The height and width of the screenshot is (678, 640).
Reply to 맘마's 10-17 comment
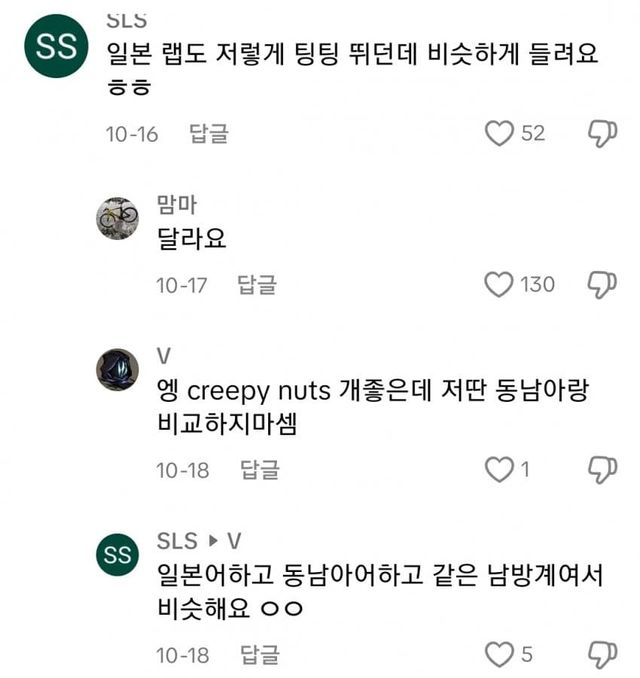[x=257, y=285]
